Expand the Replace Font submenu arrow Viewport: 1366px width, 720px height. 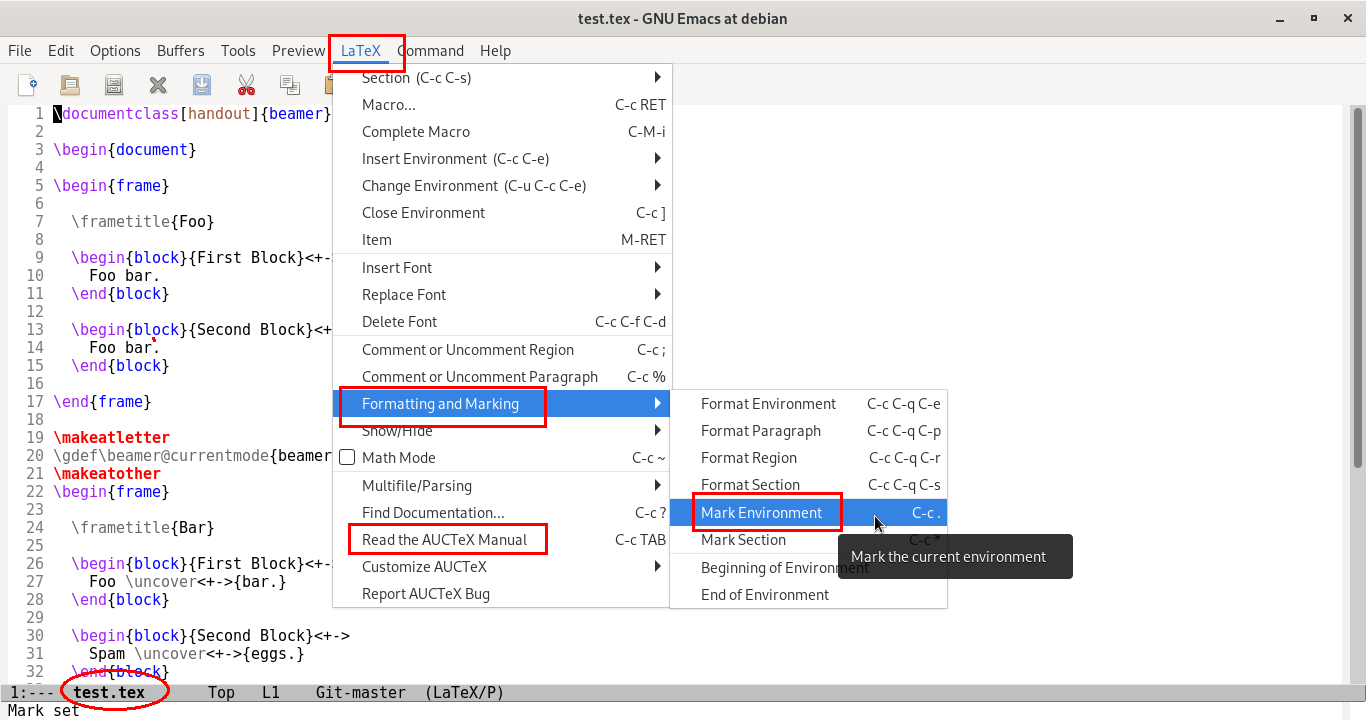pyautogui.click(x=657, y=294)
